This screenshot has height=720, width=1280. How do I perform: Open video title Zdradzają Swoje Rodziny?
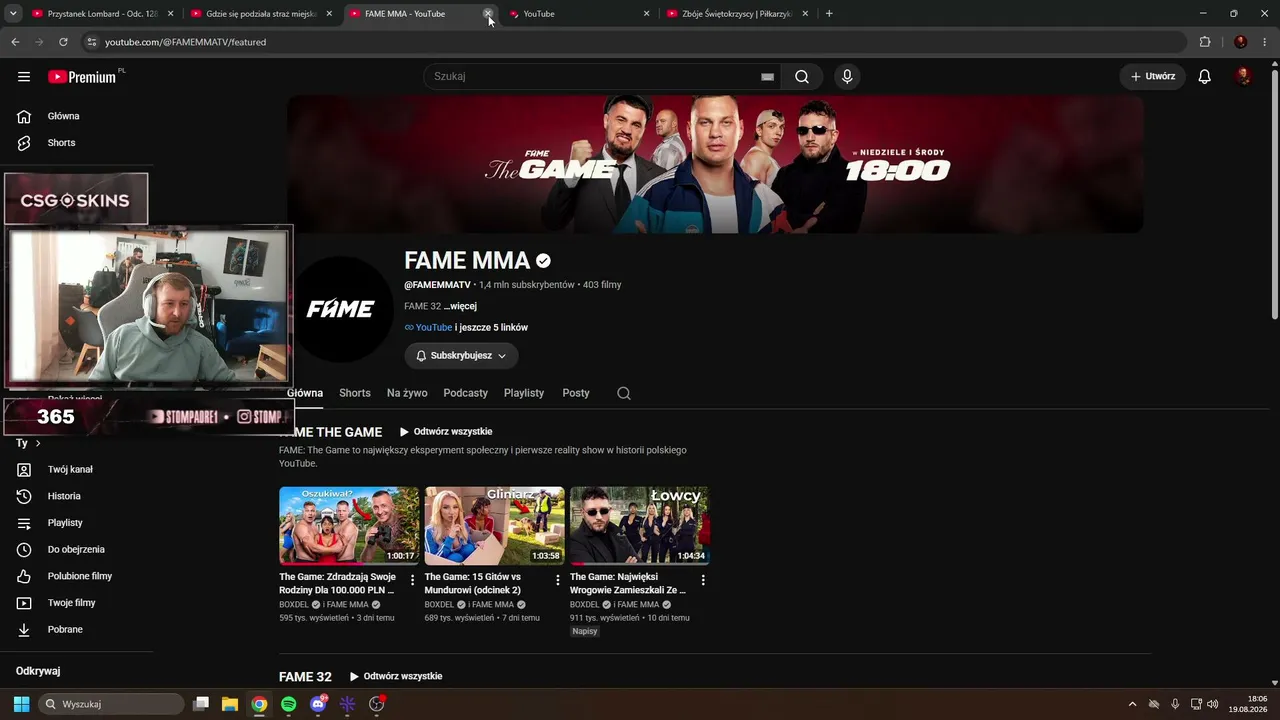pos(338,583)
